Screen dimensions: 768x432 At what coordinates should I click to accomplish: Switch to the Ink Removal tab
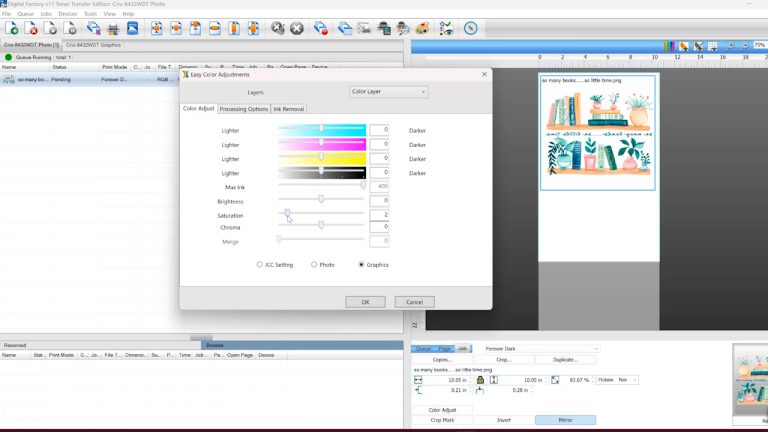288,109
